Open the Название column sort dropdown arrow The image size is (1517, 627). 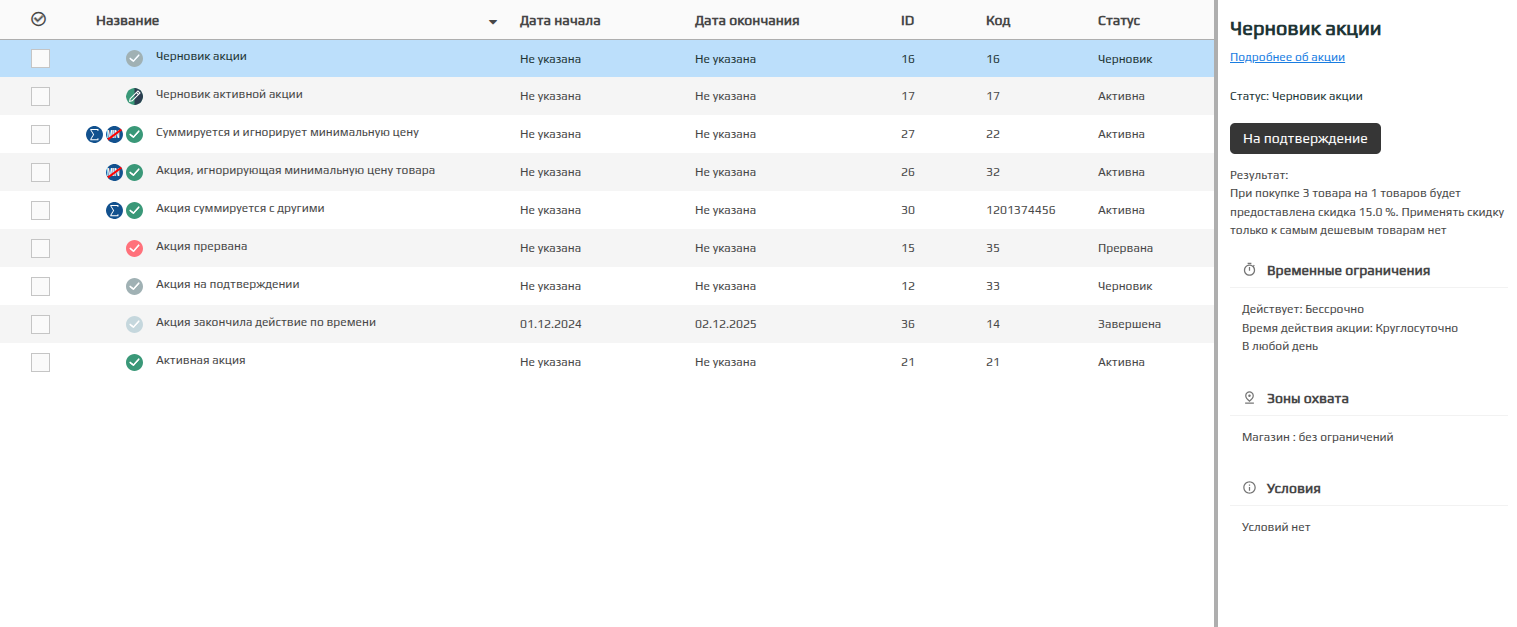point(493,22)
